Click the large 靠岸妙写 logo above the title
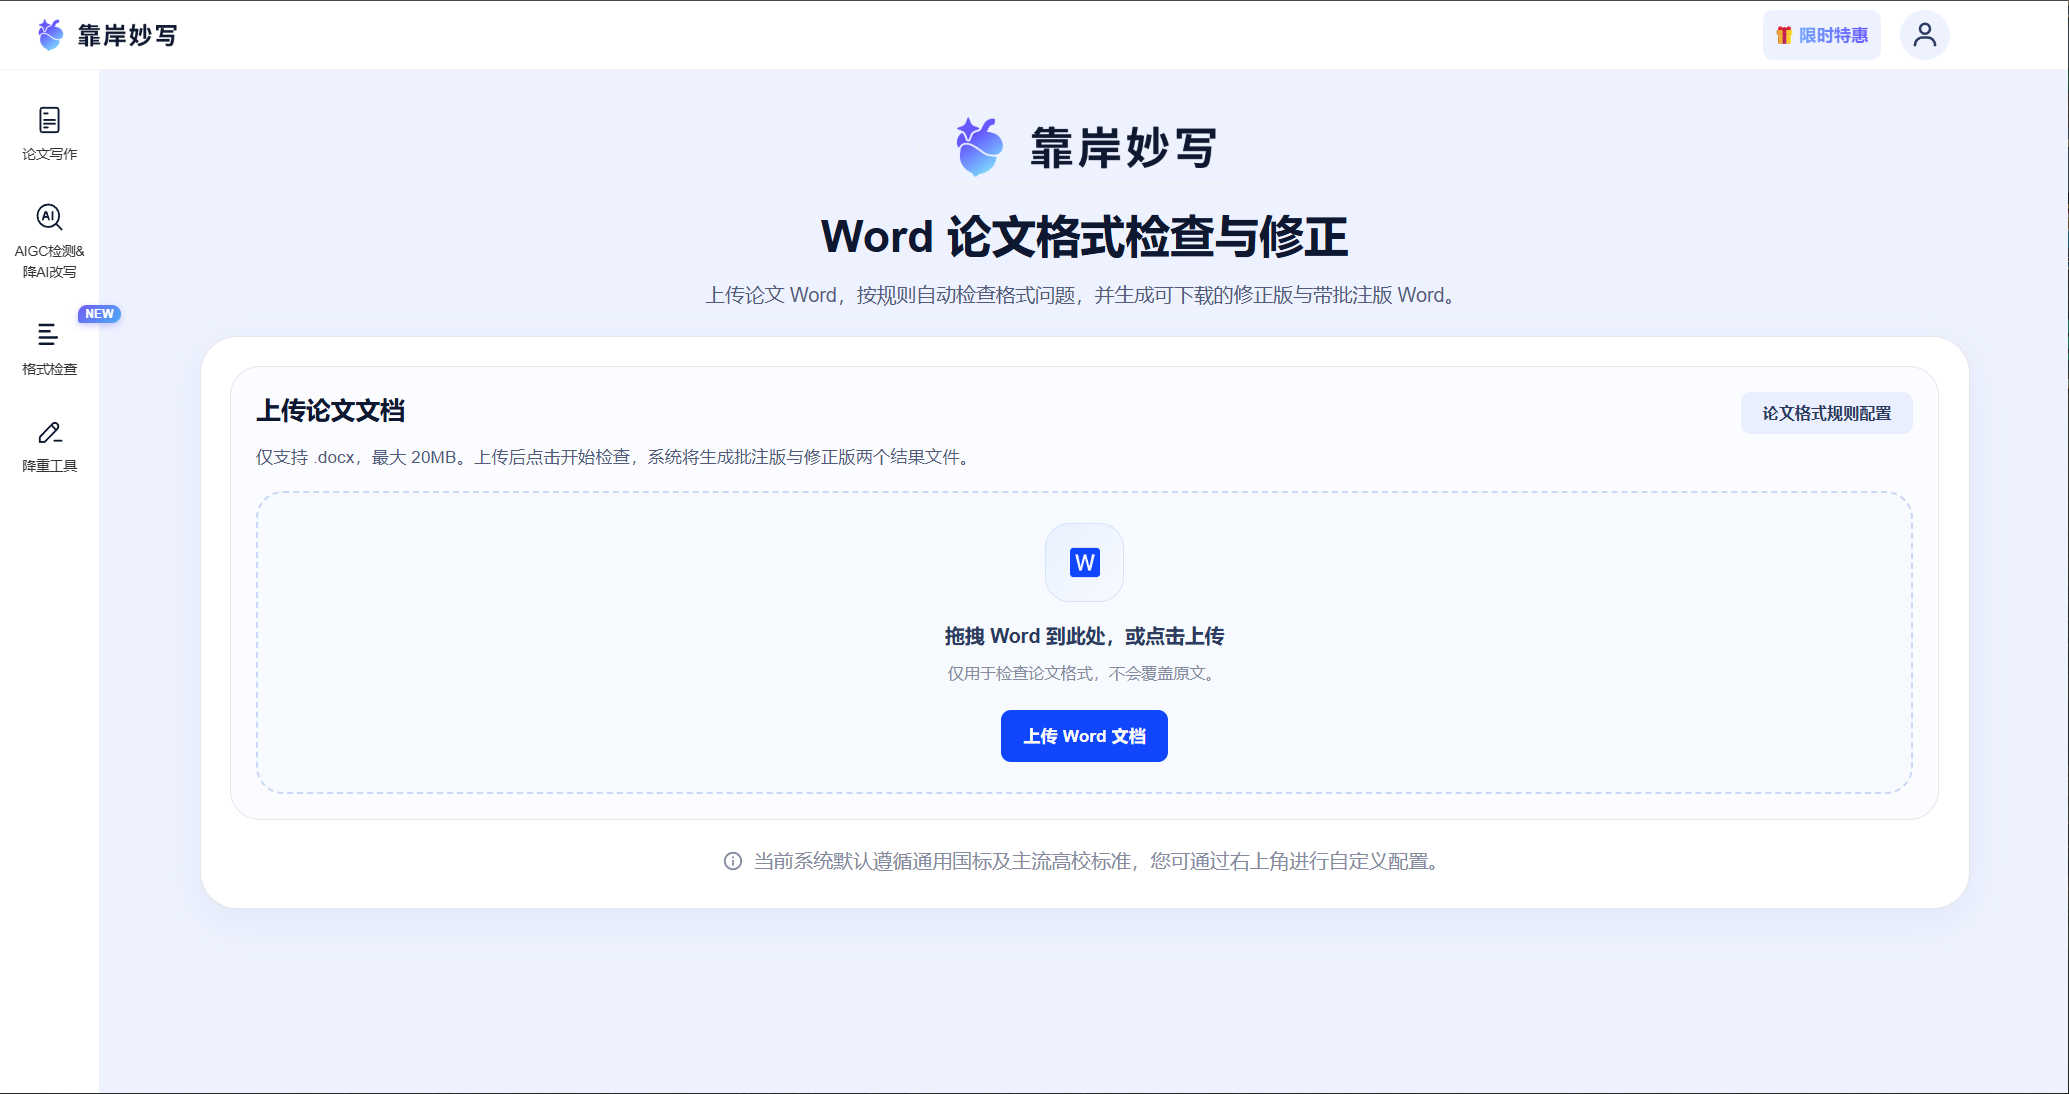 979,147
